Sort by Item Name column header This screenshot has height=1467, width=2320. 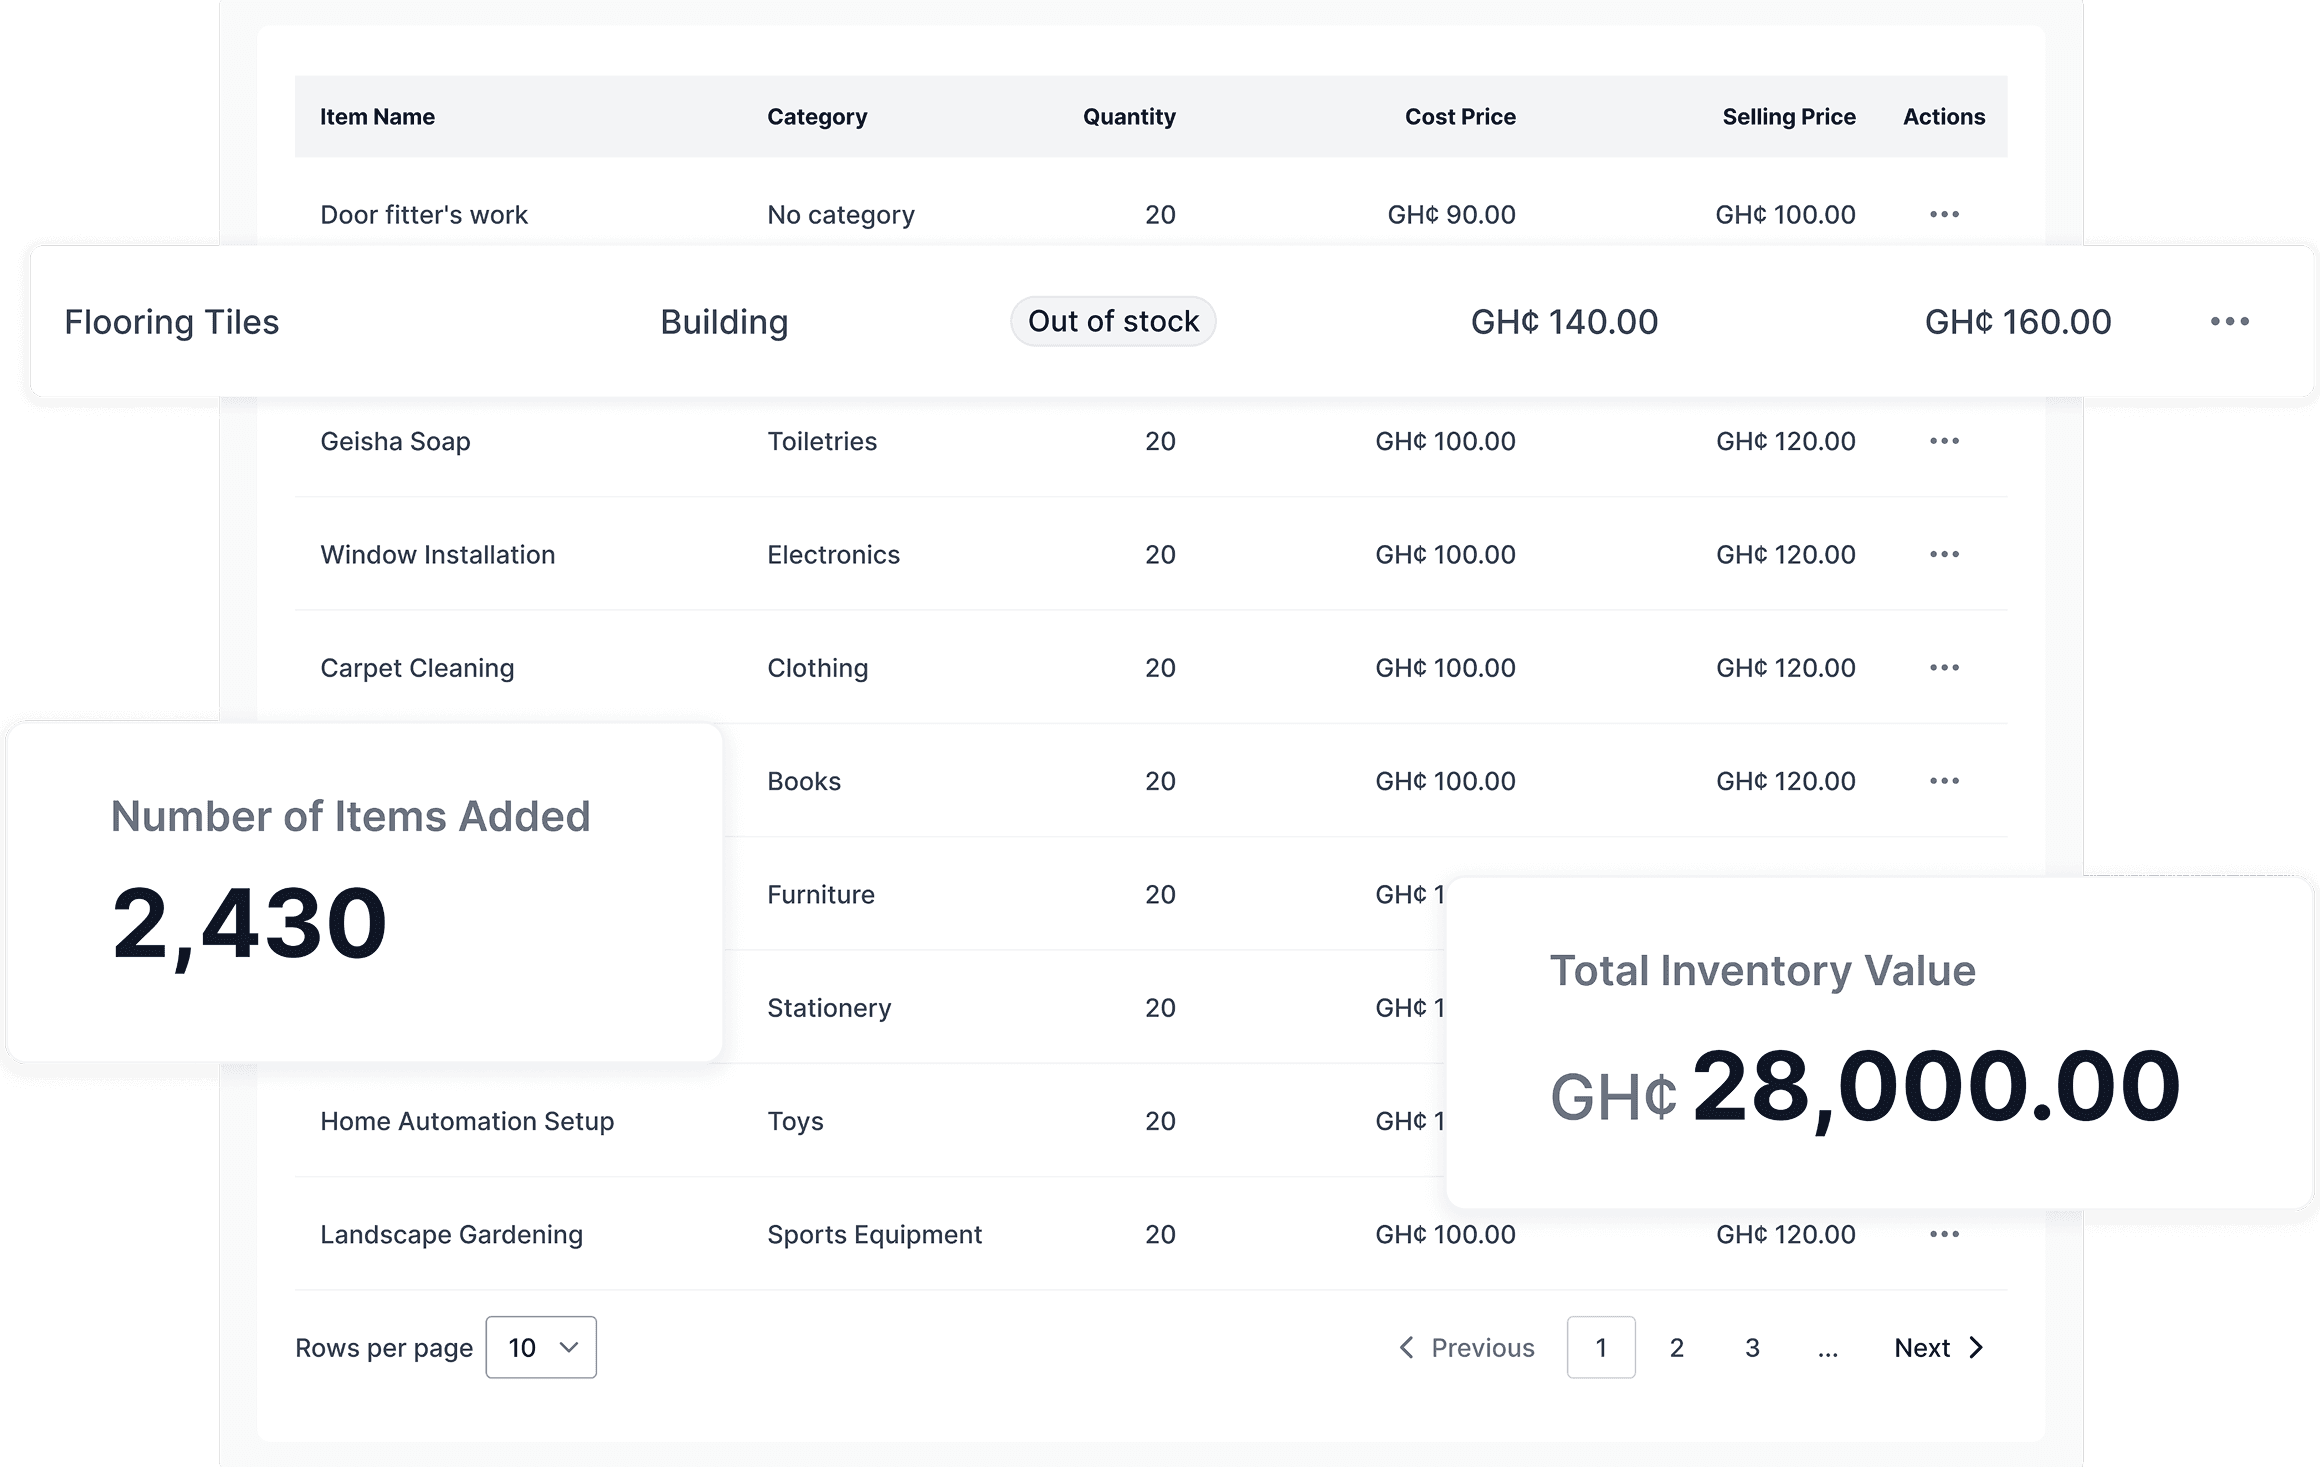[377, 117]
